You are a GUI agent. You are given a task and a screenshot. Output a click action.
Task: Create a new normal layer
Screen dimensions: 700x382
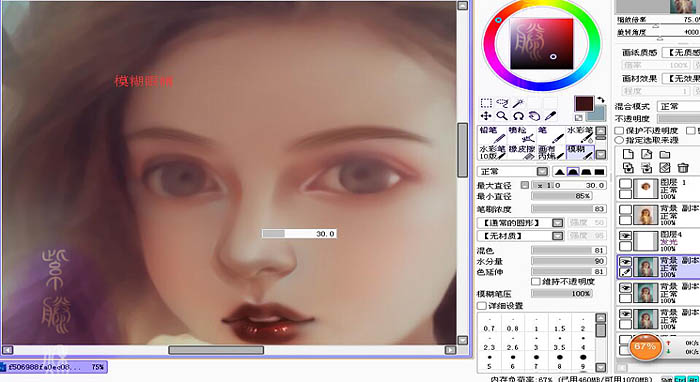click(x=628, y=154)
